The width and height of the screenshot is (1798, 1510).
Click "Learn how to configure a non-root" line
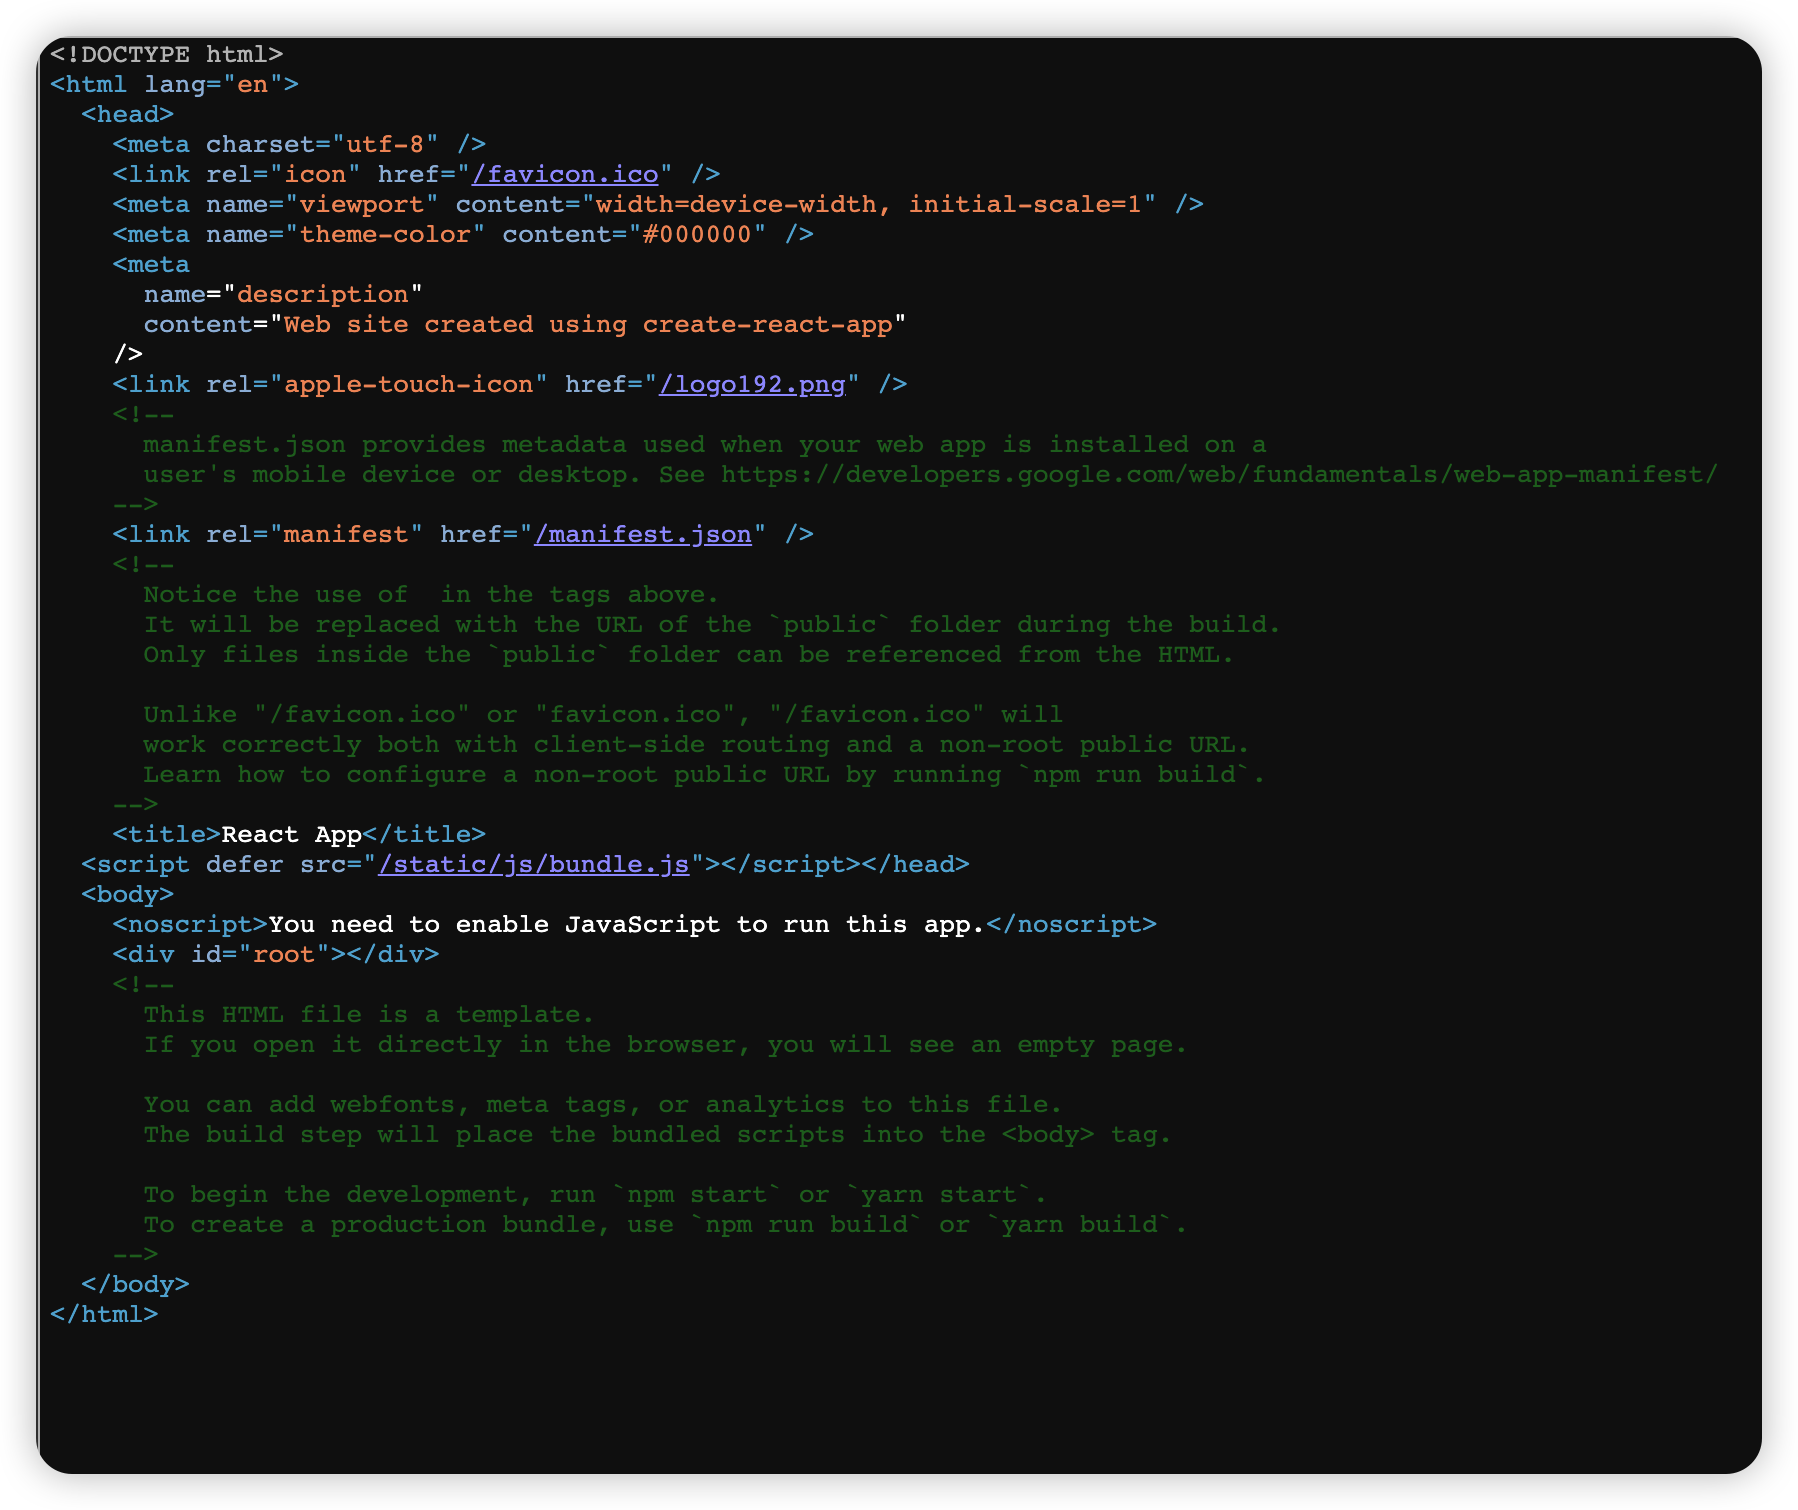(x=705, y=774)
